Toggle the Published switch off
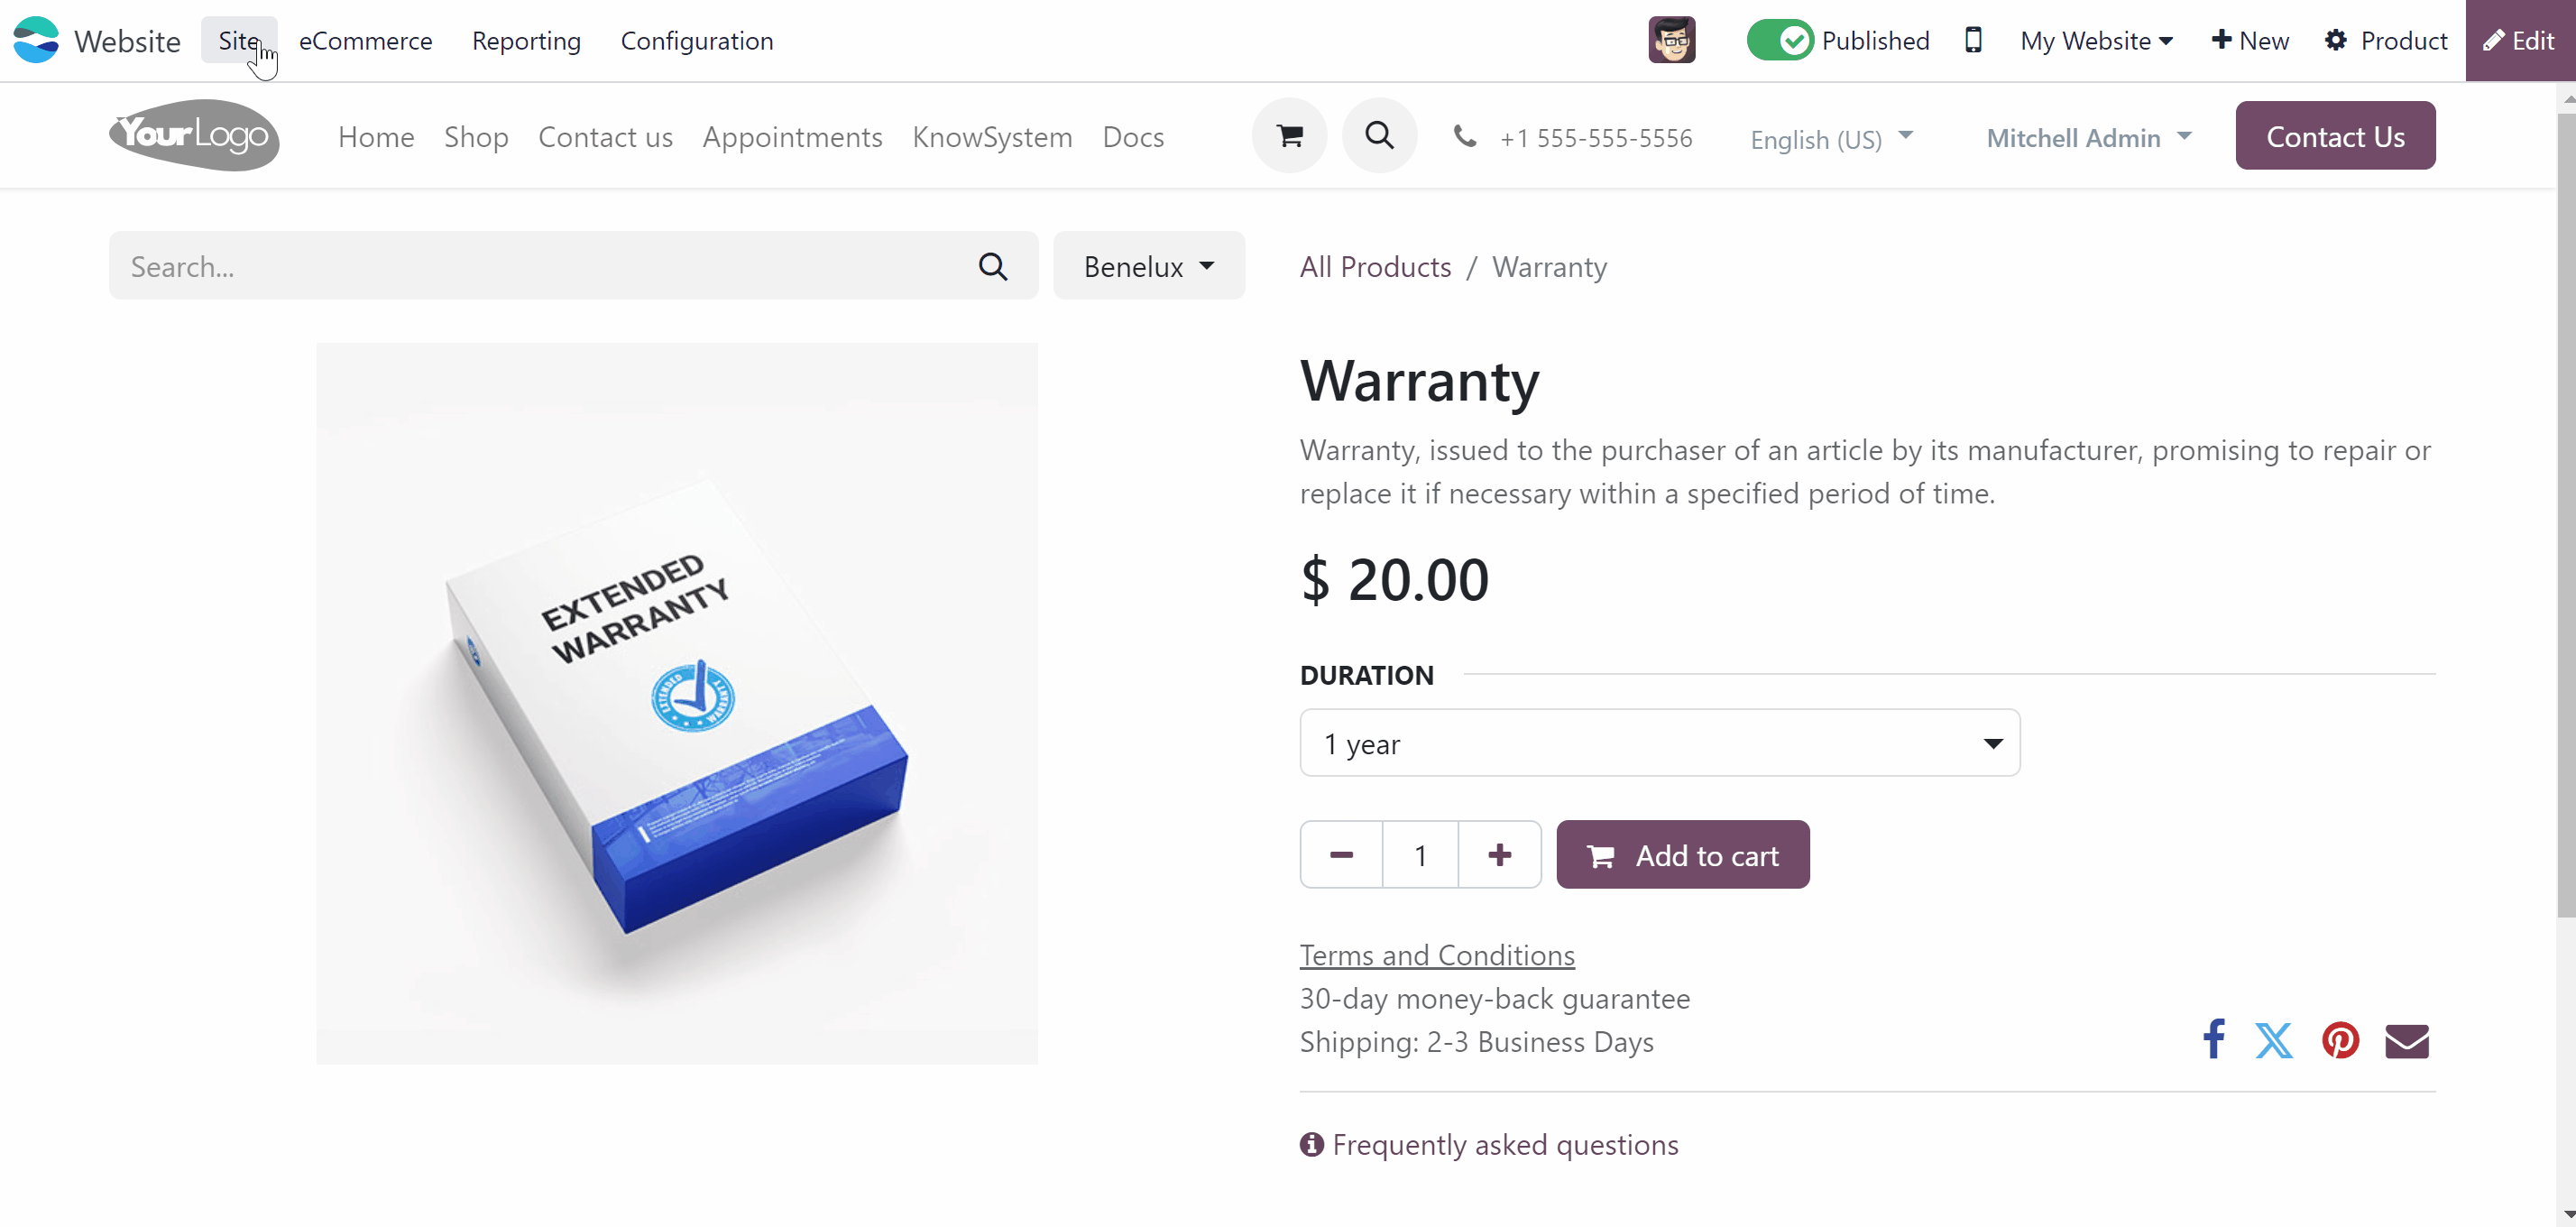2576x1227 pixels. click(1779, 40)
